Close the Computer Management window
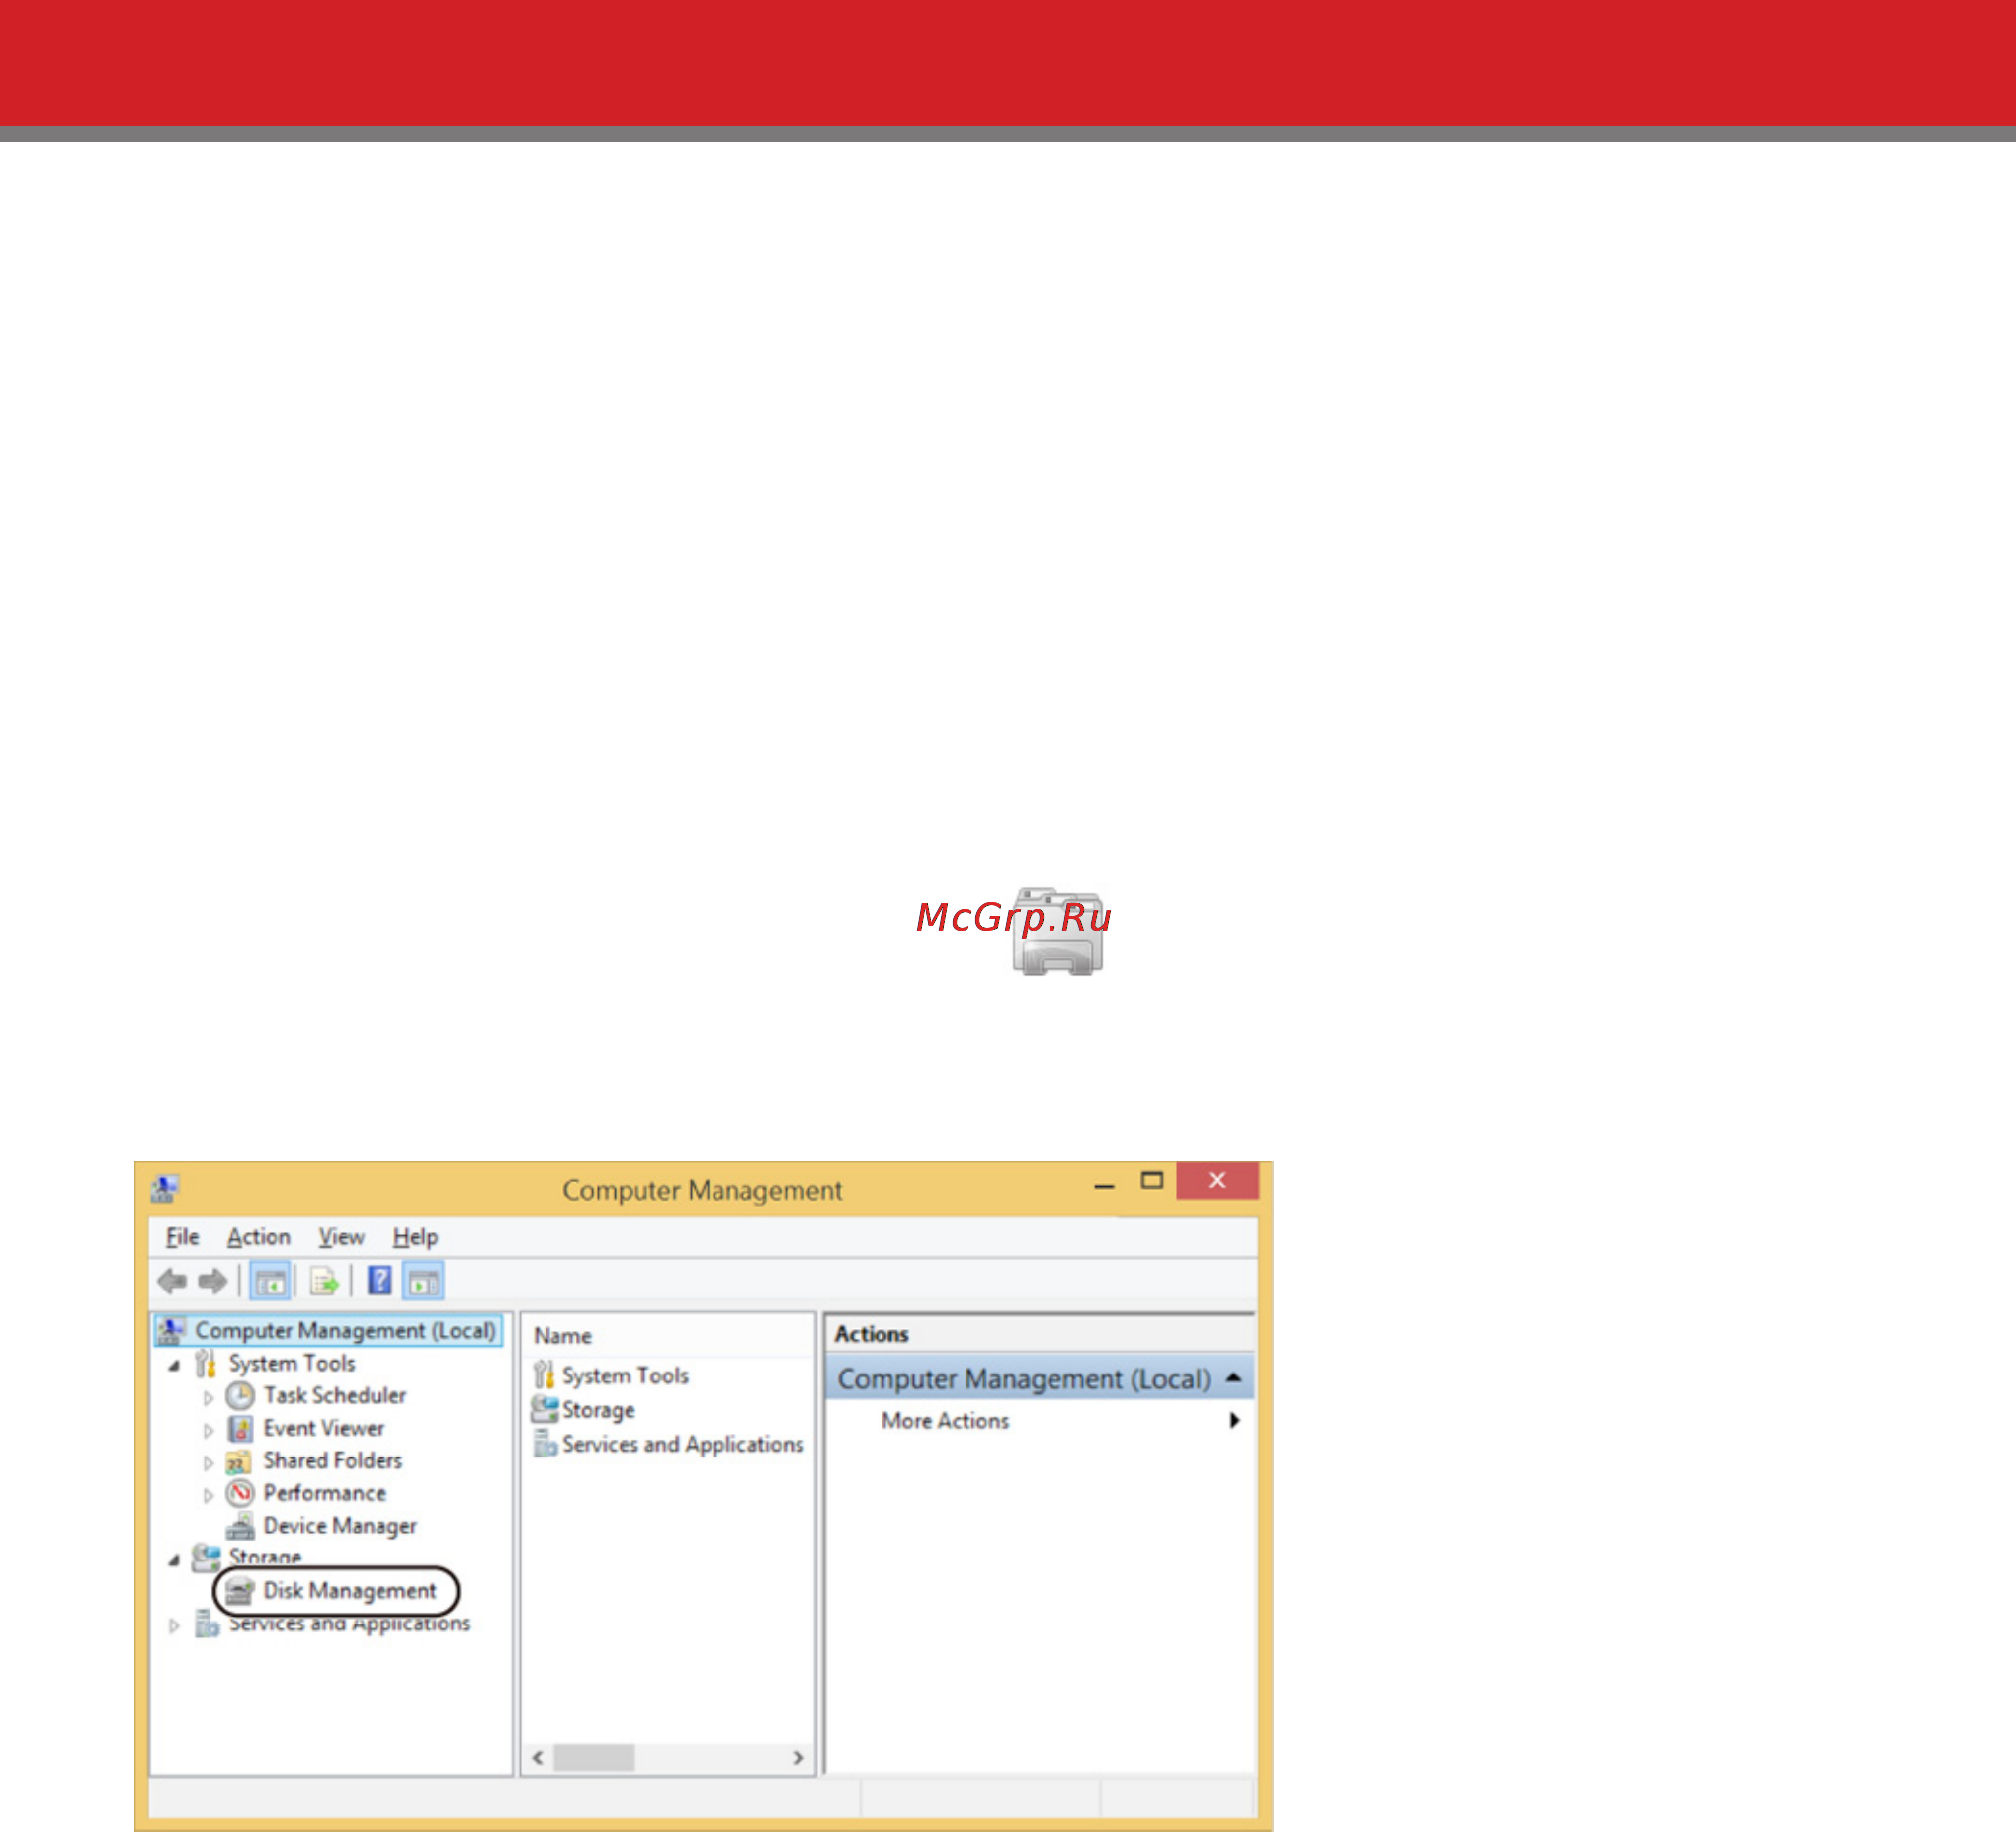Image resolution: width=2016 pixels, height=1832 pixels. click(1217, 1180)
